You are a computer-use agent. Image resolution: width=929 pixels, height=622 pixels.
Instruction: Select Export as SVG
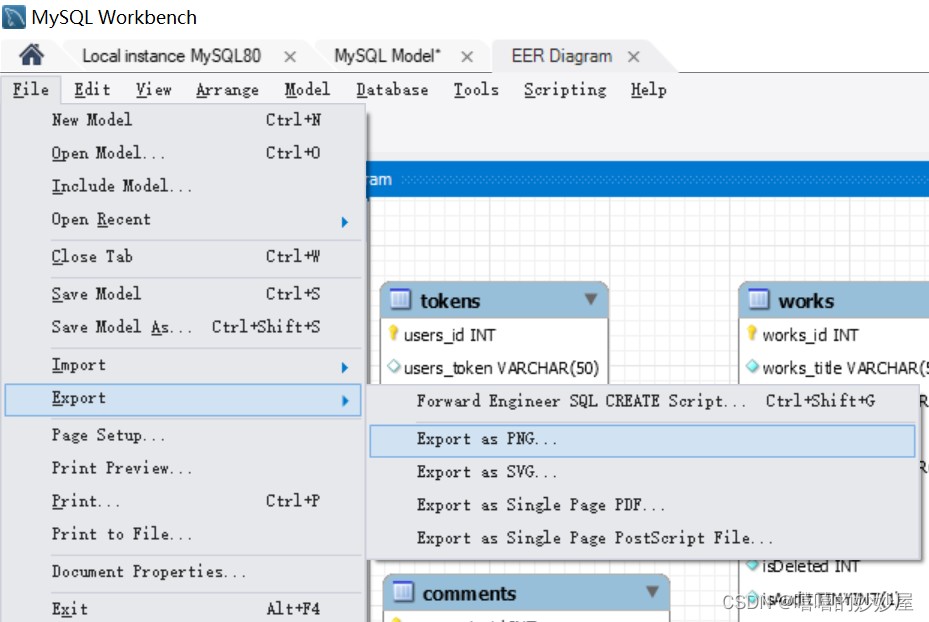click(487, 472)
